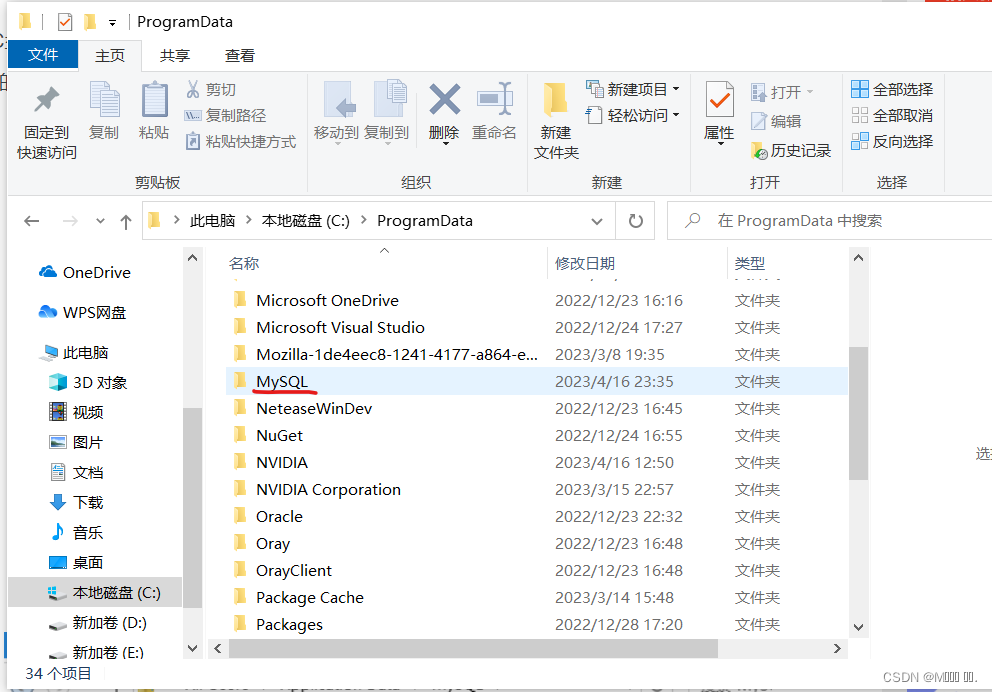Click New folder (新建文件夹) icon
The width and height of the screenshot is (992, 692).
coord(555,100)
